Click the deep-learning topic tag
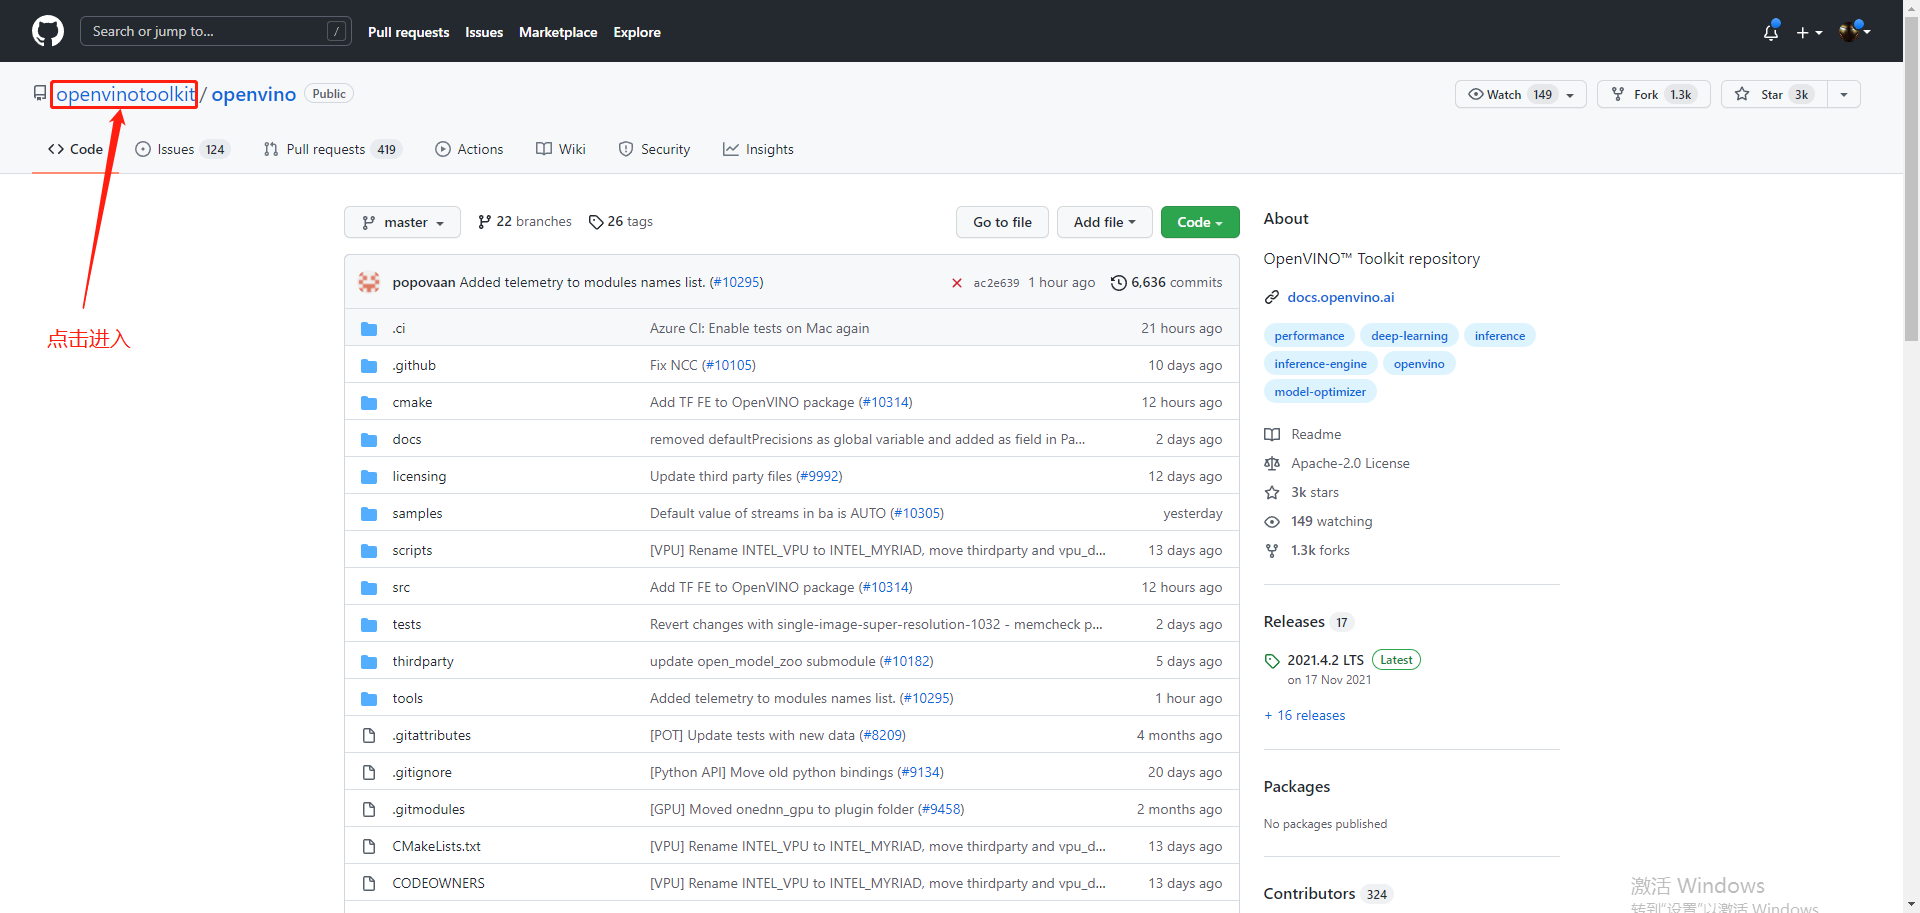The image size is (1920, 913). tap(1409, 336)
